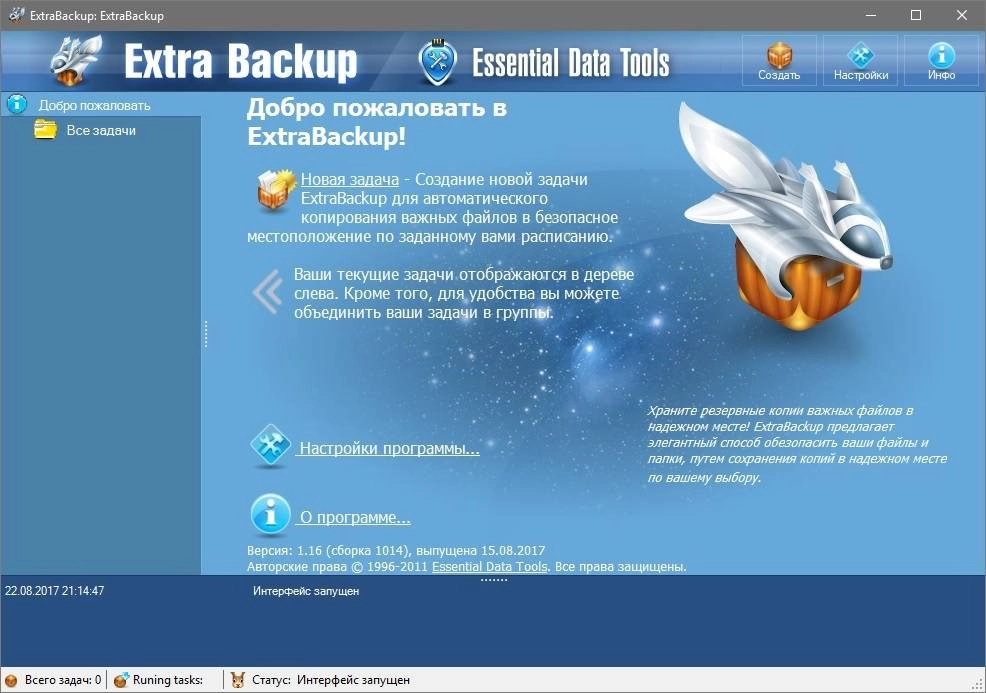Click the round info icon beside О программе
Image resolution: width=986 pixels, height=693 pixels.
point(270,514)
